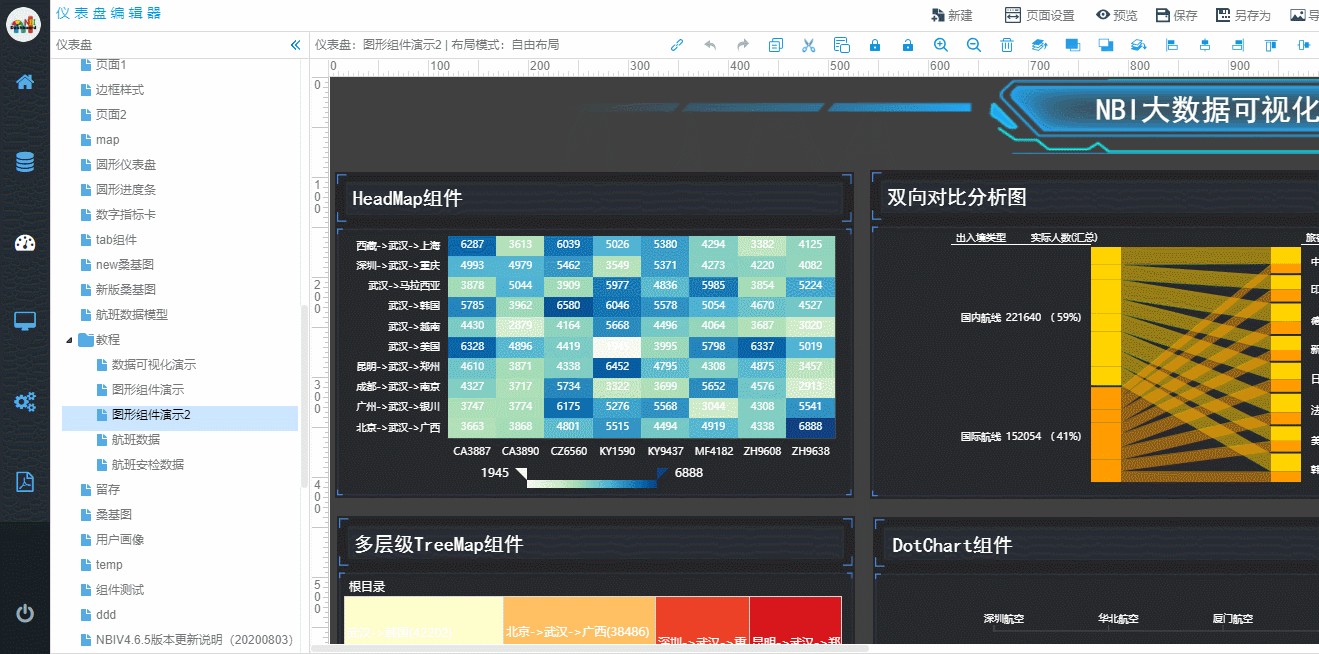This screenshot has width=1319, height=654.
Task: Click the trash delete icon
Action: point(1006,45)
